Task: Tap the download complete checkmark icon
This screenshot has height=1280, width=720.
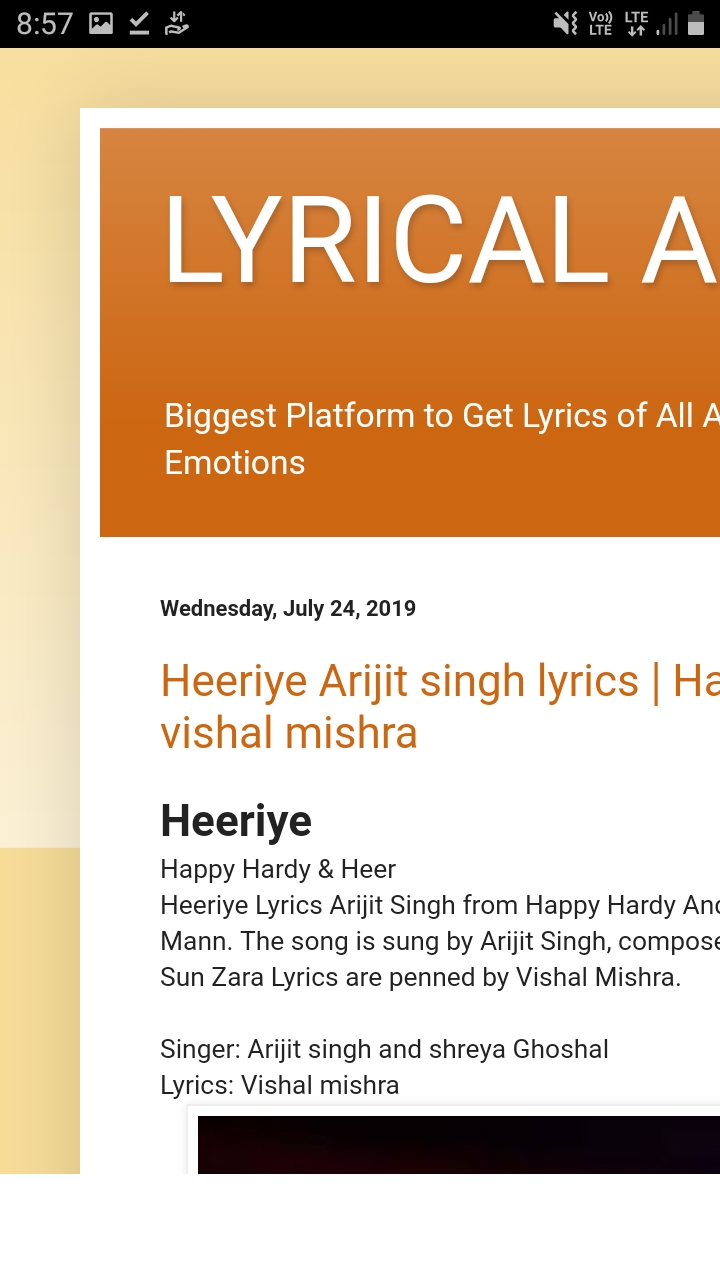Action: tap(139, 23)
